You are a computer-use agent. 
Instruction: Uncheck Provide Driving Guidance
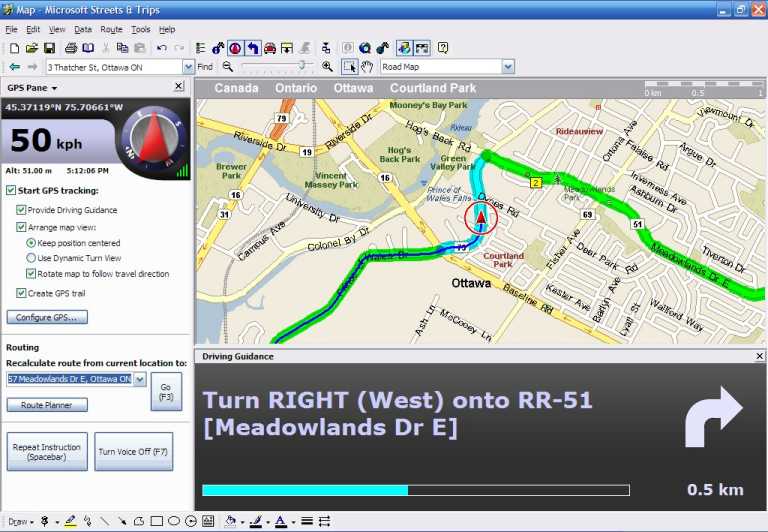21,210
